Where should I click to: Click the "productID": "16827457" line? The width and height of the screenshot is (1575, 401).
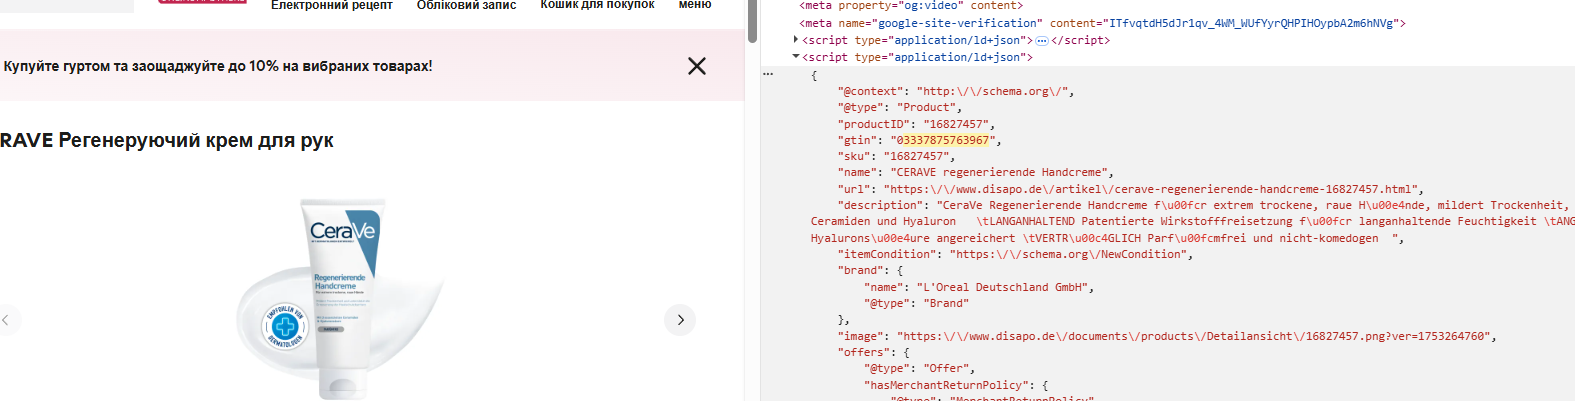click(917, 124)
